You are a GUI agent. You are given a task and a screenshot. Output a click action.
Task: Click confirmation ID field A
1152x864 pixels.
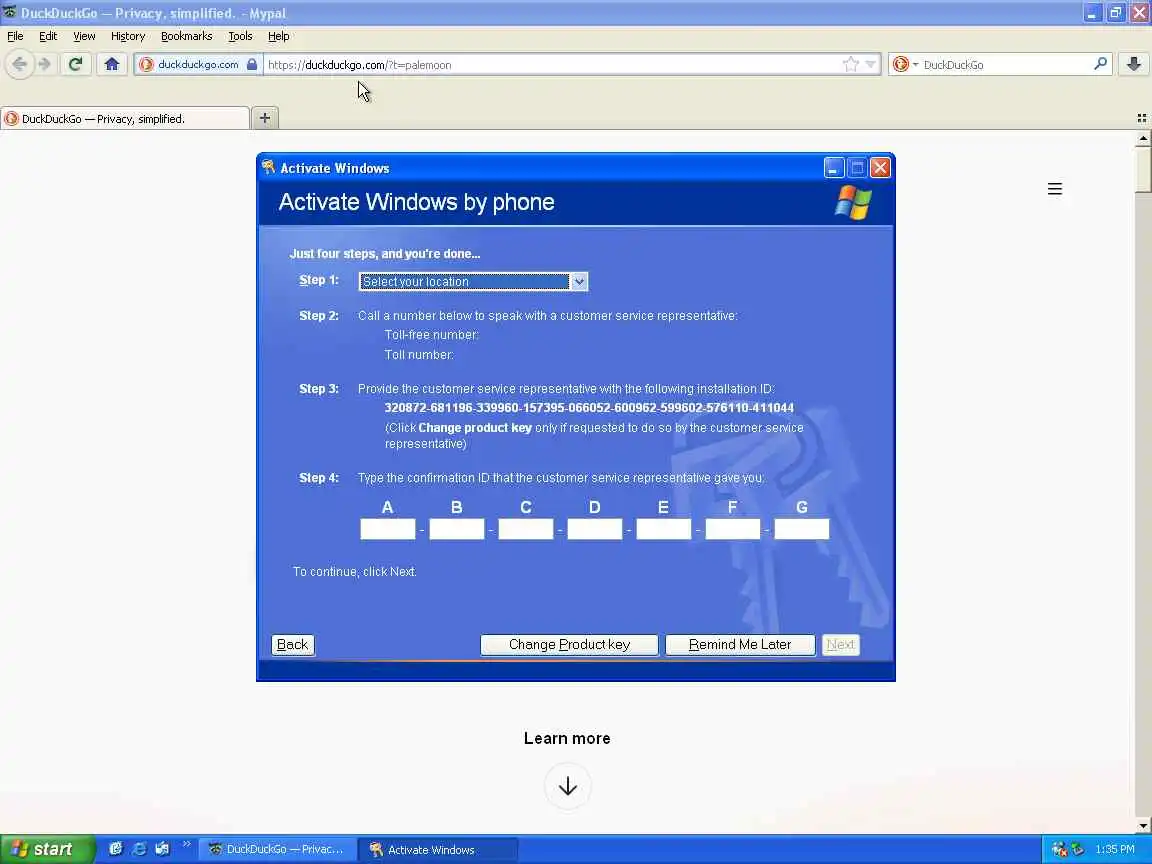click(x=387, y=529)
